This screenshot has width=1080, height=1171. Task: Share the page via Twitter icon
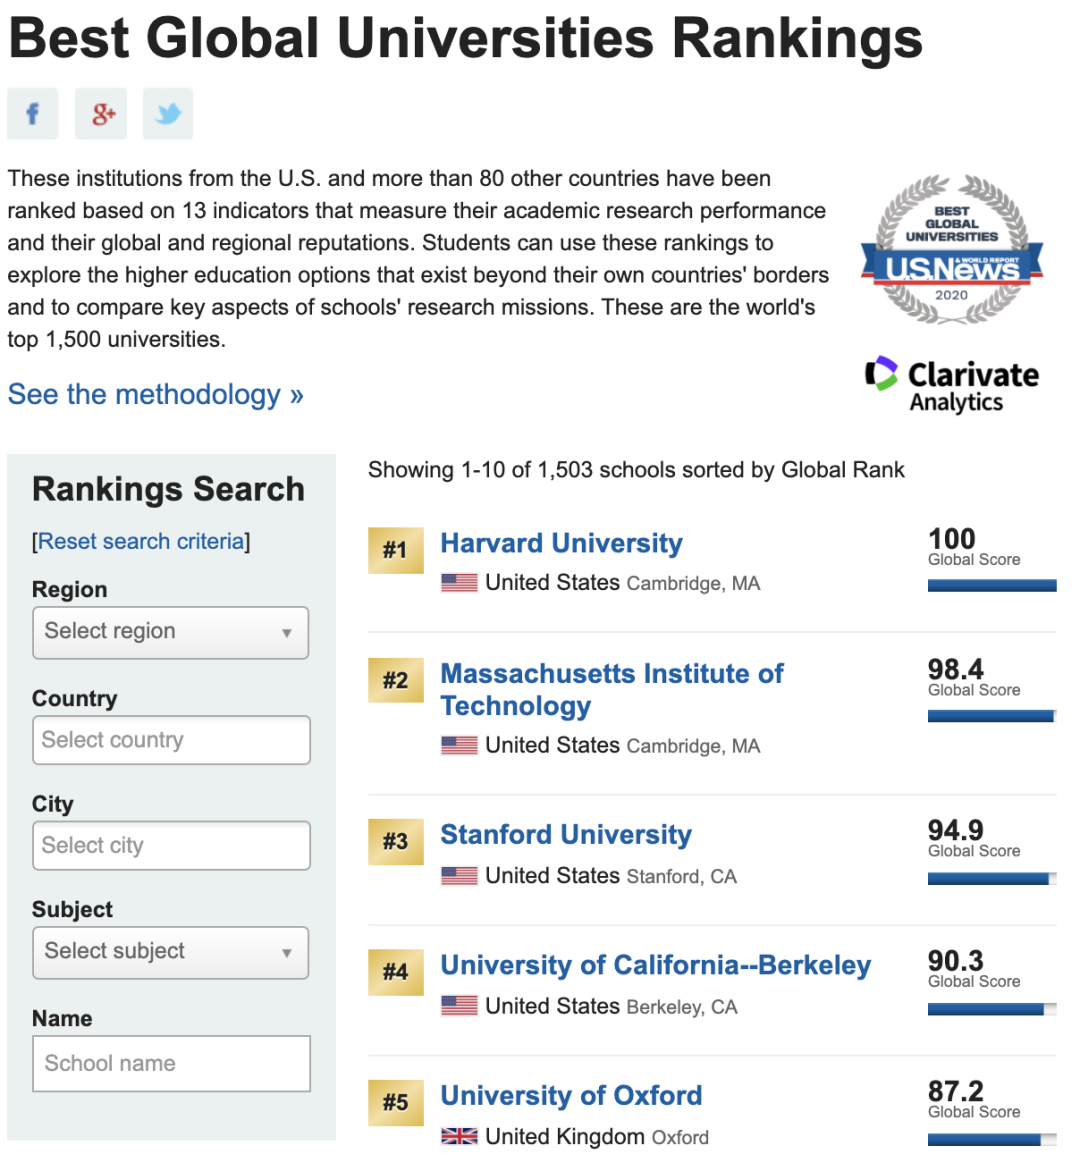tap(168, 114)
